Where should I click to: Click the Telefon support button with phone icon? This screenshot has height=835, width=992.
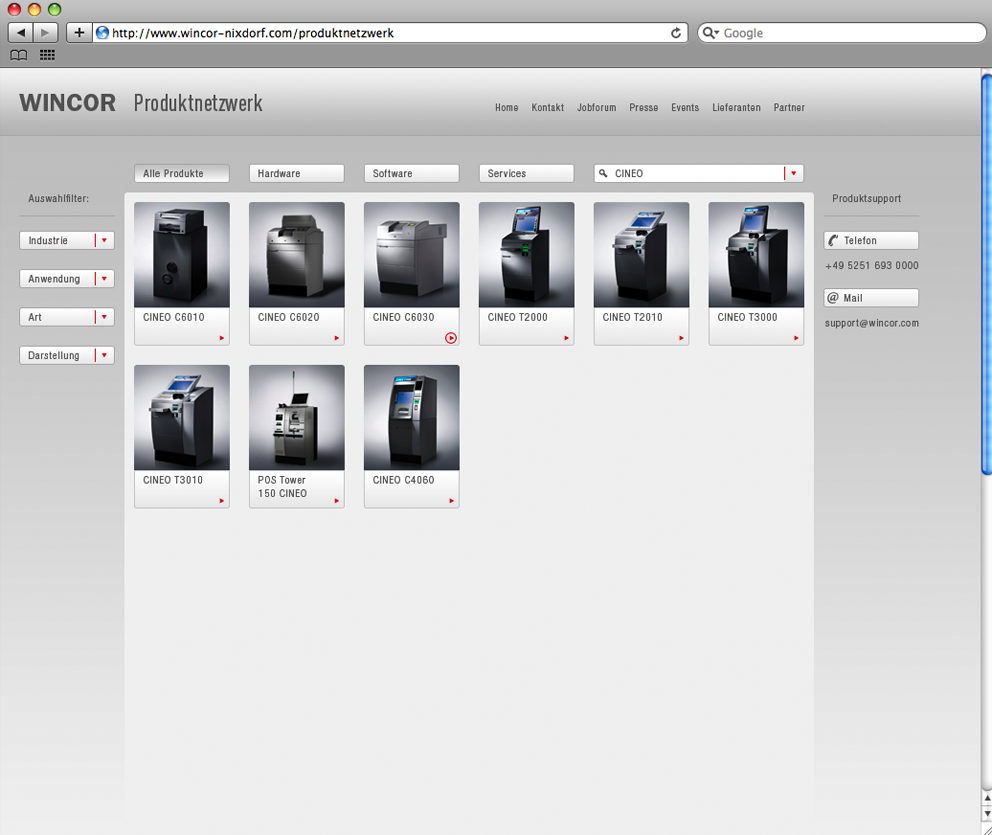[871, 240]
